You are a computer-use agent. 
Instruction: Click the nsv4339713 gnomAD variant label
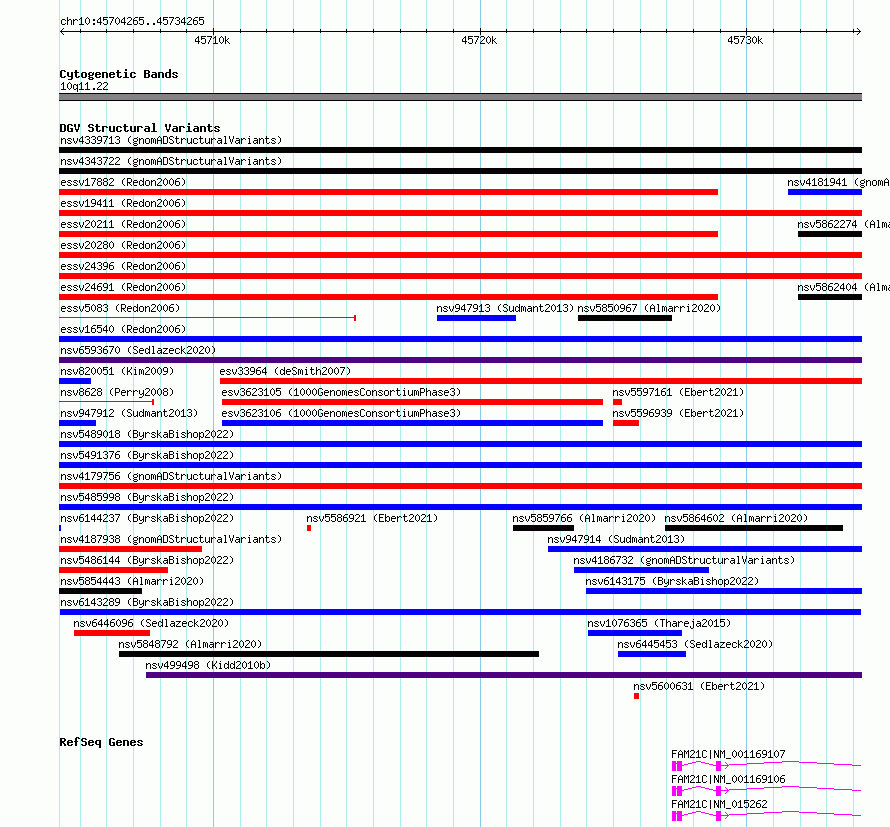pyautogui.click(x=171, y=140)
